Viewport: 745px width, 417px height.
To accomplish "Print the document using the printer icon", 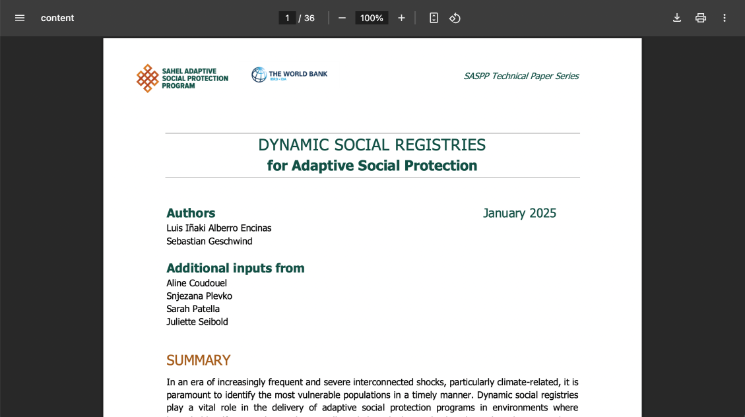I will tap(701, 18).
